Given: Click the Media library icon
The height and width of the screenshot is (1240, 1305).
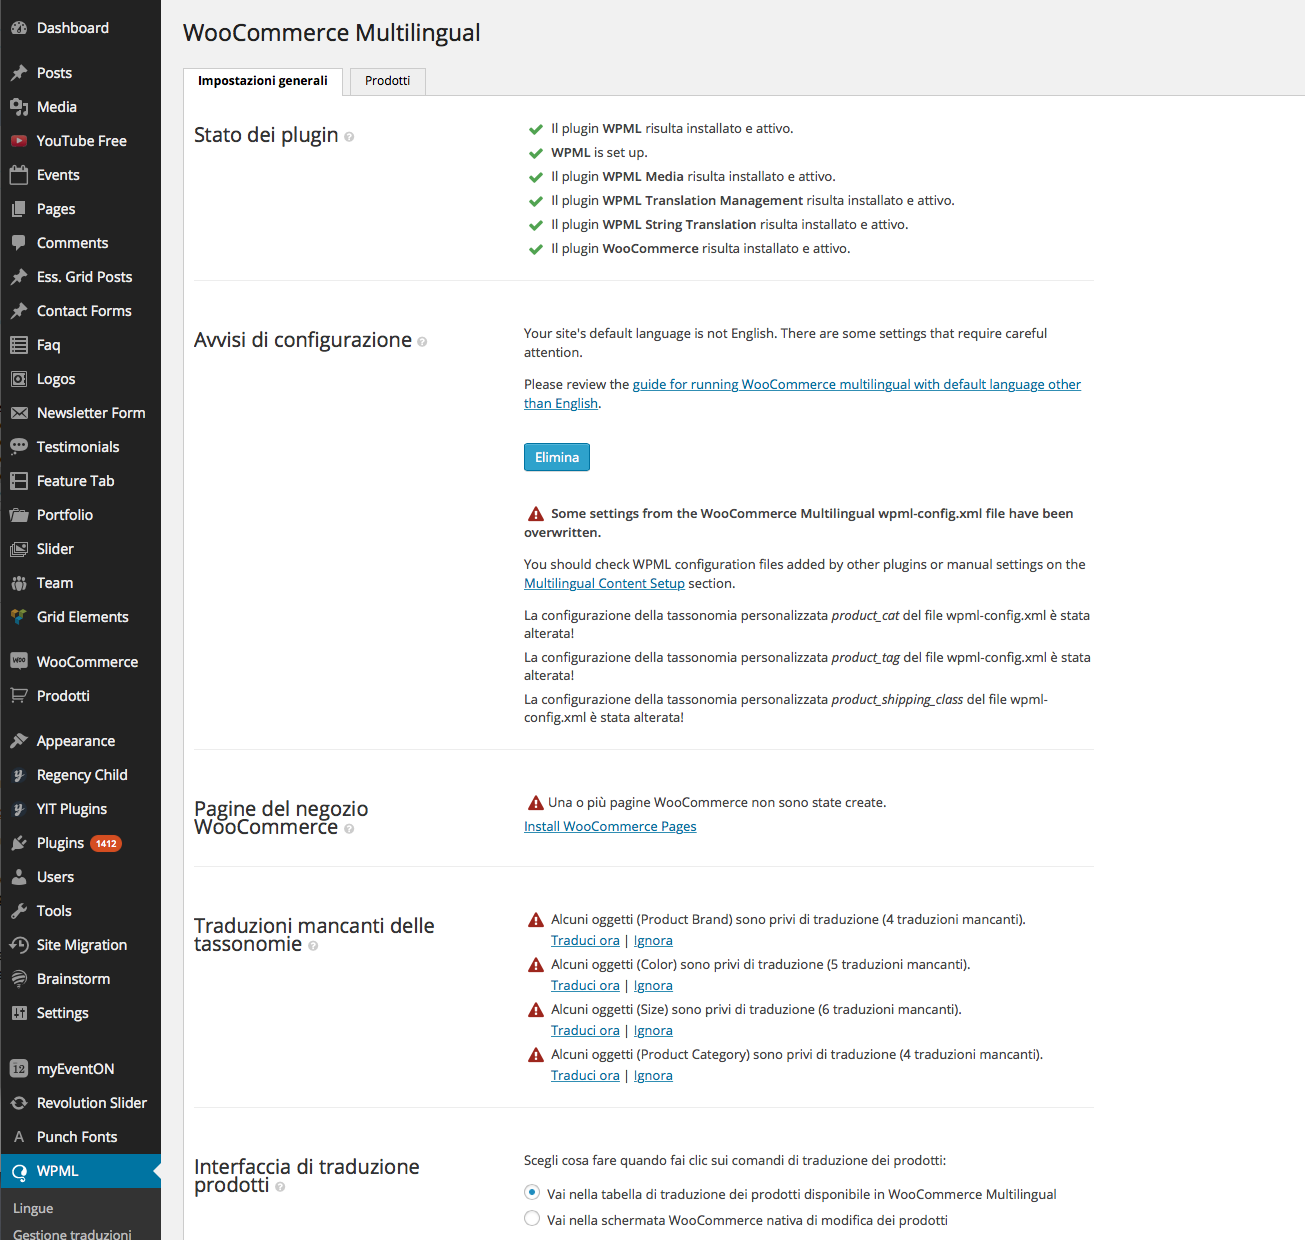Looking at the screenshot, I should [x=19, y=107].
